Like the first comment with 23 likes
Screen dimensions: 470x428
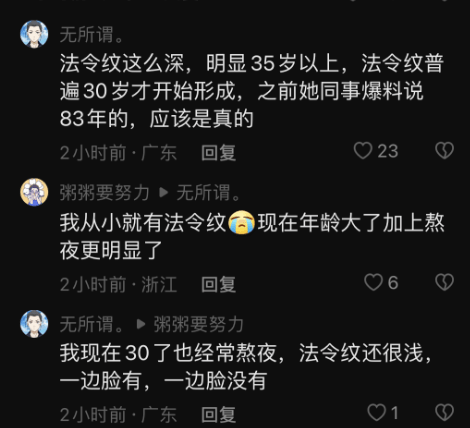coord(363,150)
